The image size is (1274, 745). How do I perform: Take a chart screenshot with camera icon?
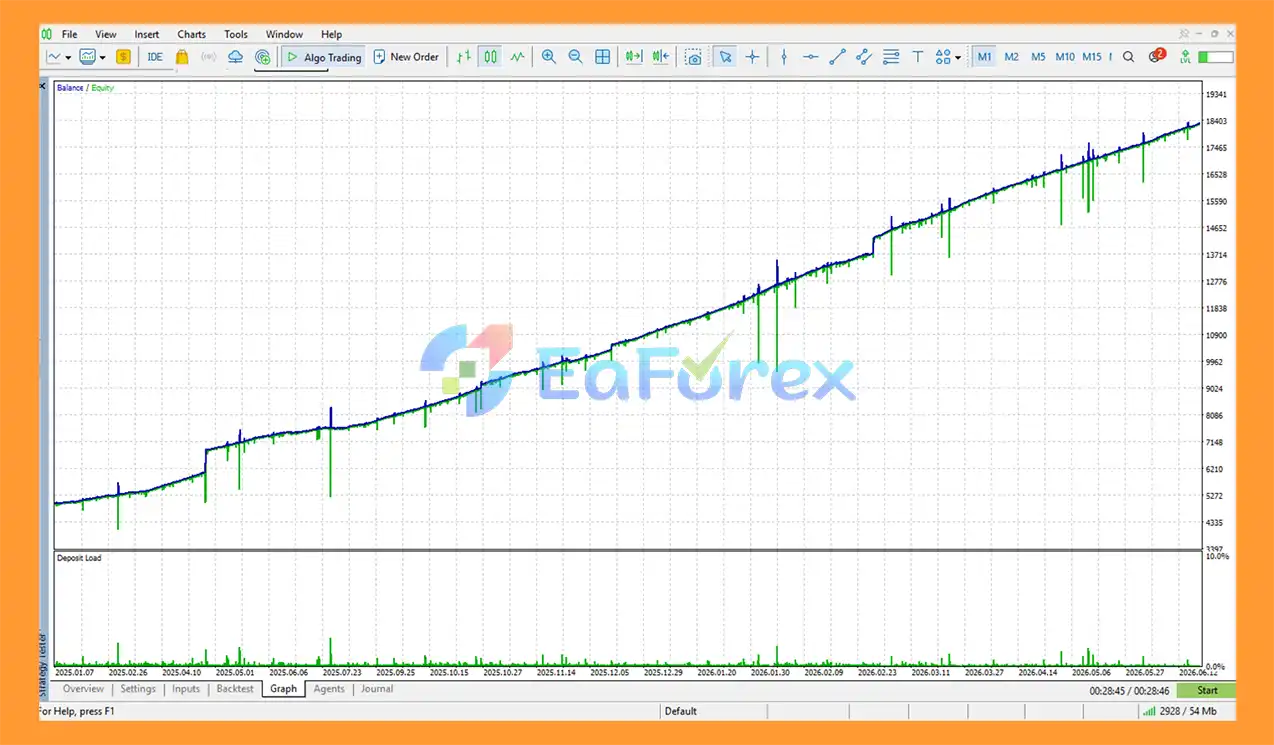pos(693,57)
